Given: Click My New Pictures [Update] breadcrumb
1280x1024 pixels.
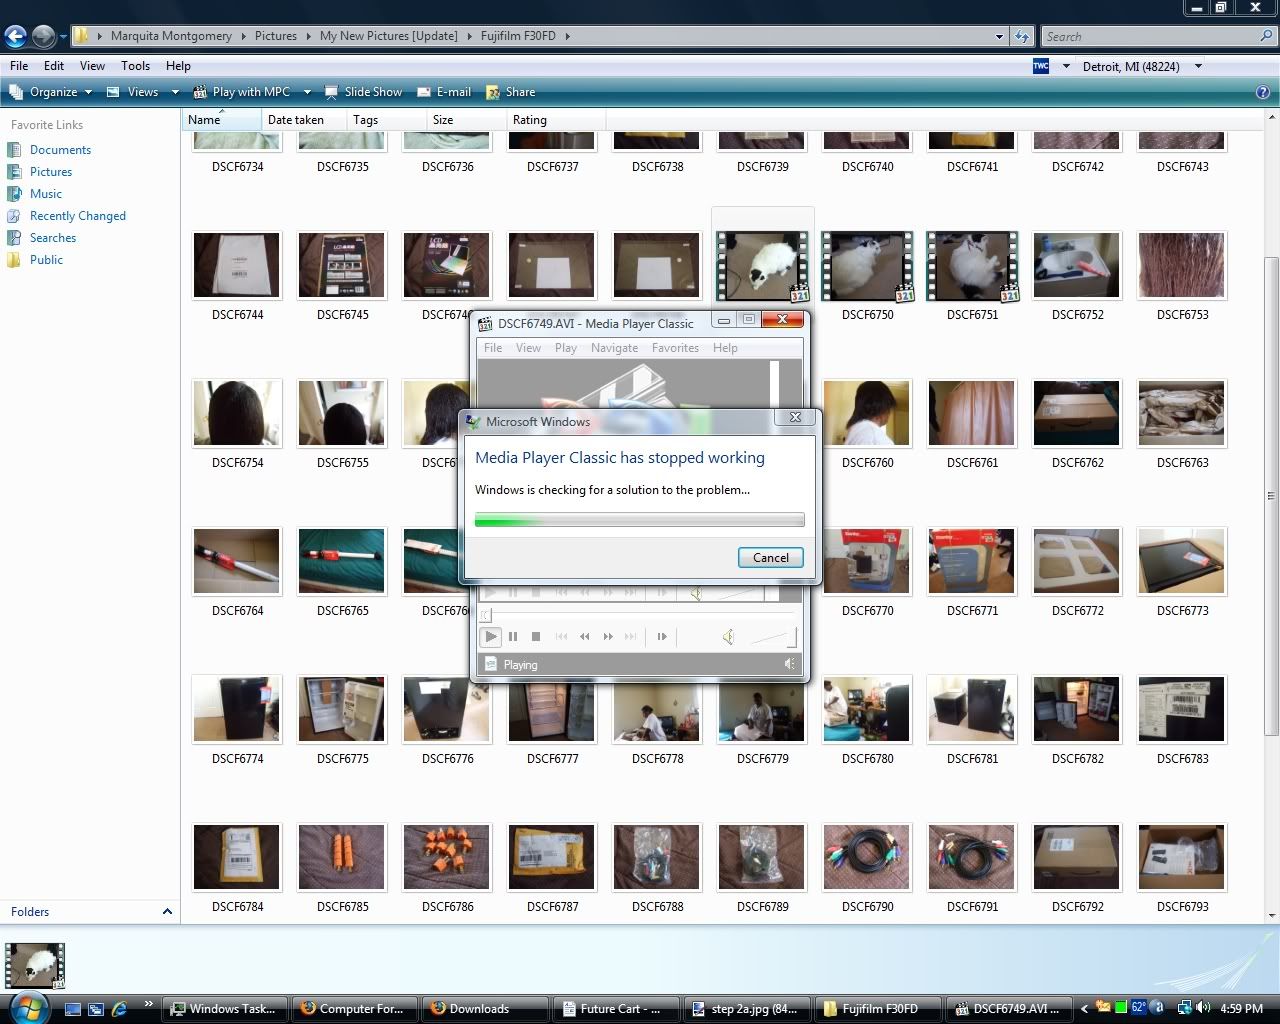Looking at the screenshot, I should tap(388, 36).
